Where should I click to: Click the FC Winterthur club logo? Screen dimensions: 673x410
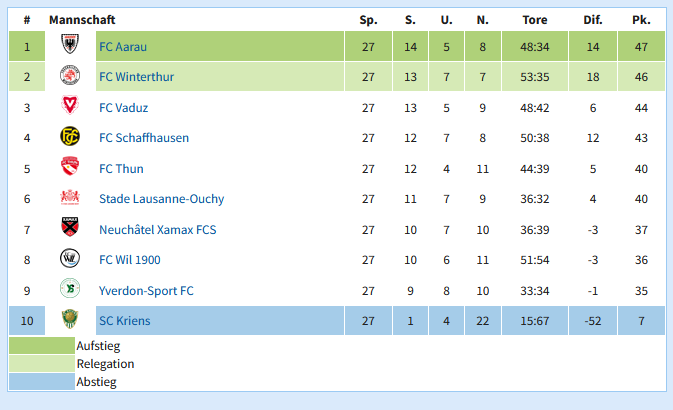(x=70, y=75)
